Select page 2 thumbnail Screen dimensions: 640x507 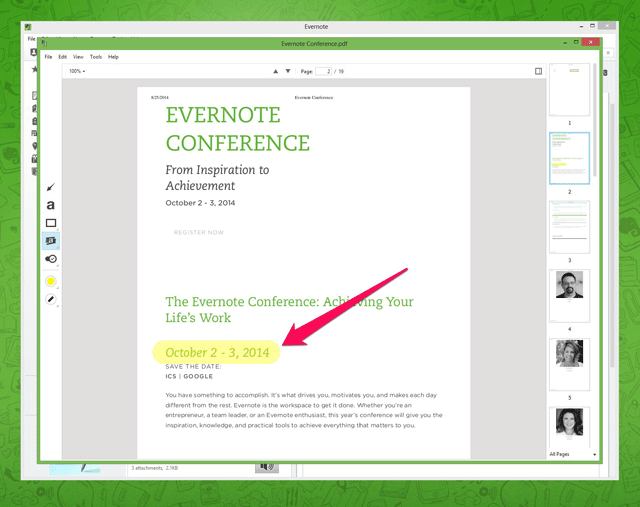pos(569,158)
